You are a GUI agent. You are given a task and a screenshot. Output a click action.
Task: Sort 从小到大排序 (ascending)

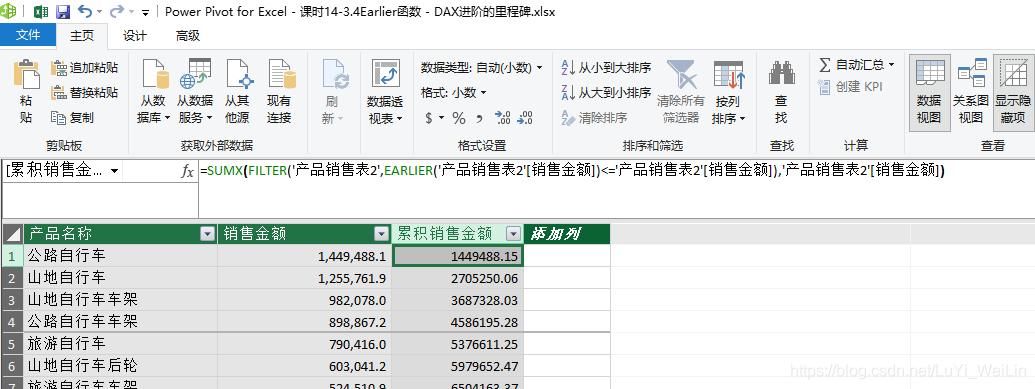606,68
